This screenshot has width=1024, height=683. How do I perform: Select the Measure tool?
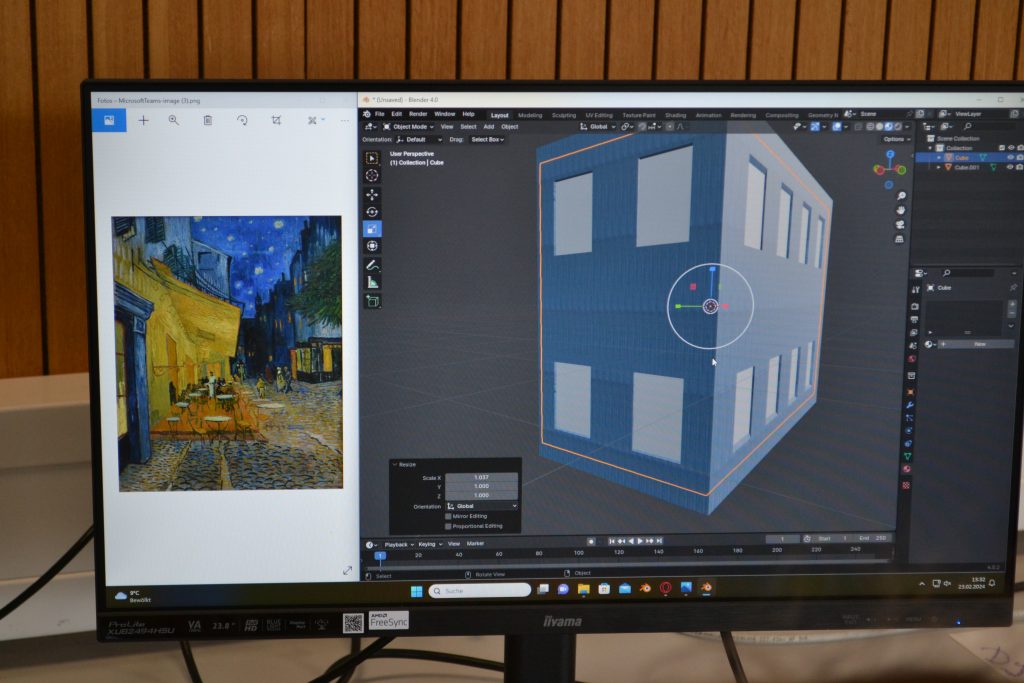pos(372,282)
